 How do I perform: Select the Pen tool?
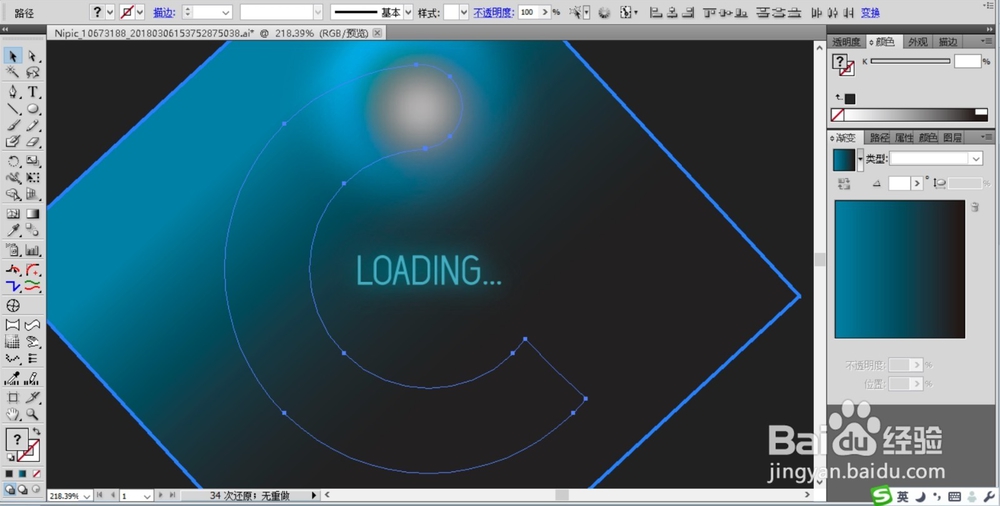point(13,92)
